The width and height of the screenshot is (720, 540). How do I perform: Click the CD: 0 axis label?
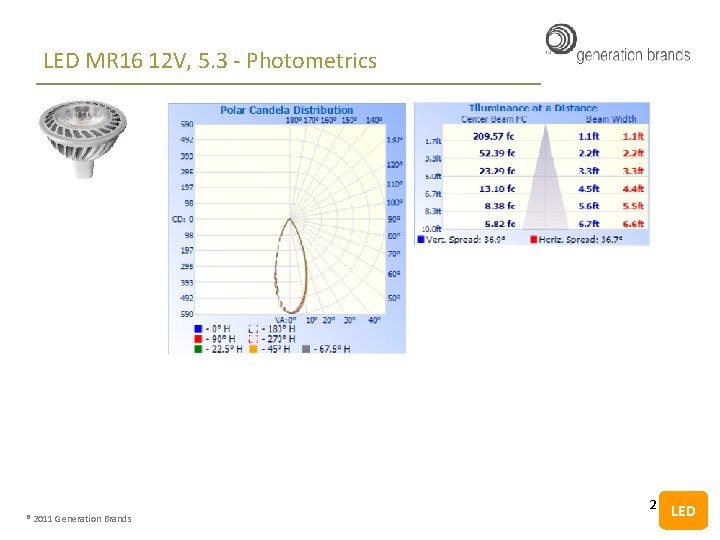tap(182, 219)
